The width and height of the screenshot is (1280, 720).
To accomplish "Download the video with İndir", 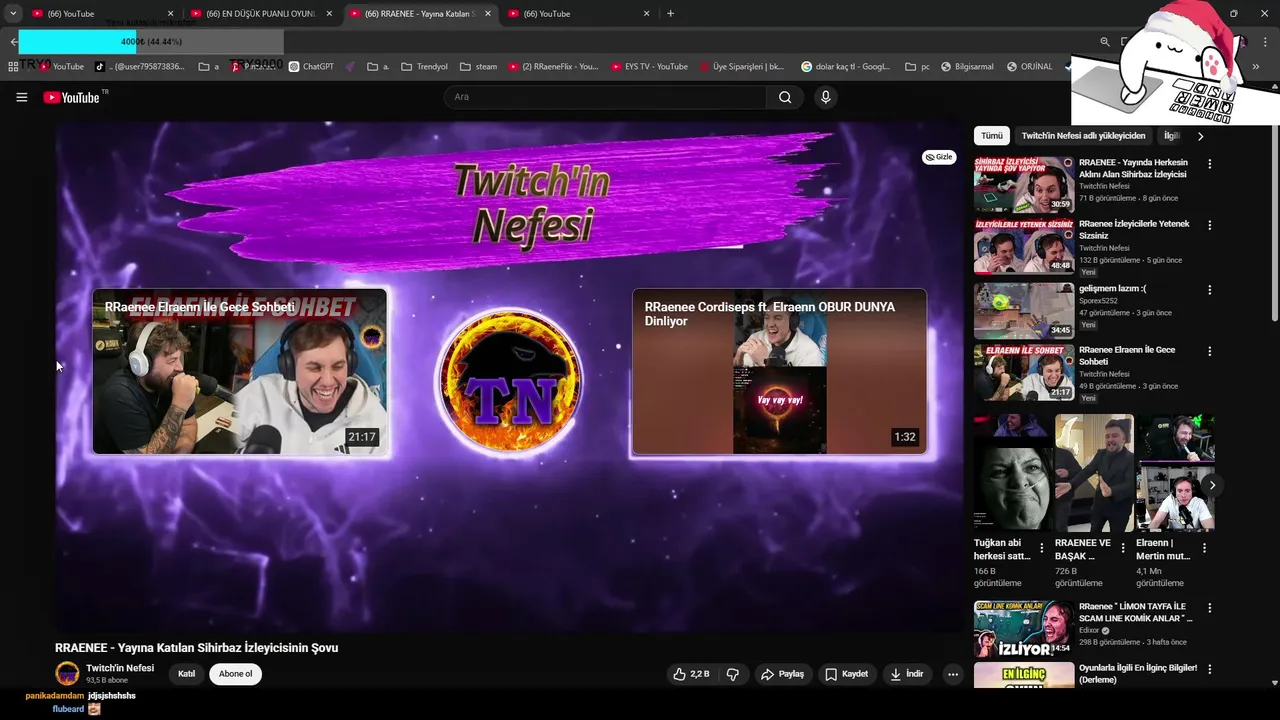I will pyautogui.click(x=907, y=674).
